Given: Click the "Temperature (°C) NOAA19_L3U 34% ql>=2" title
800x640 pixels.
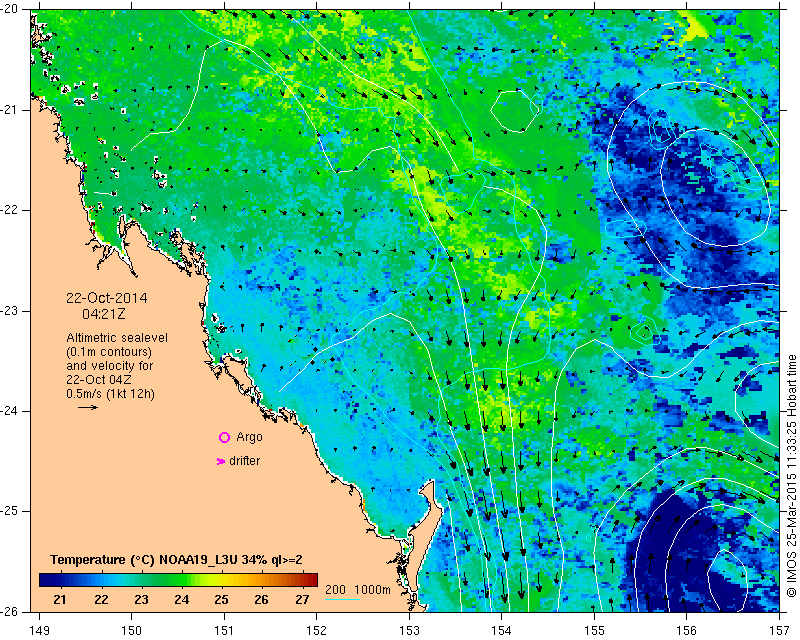Looking at the screenshot, I should click(x=176, y=560).
